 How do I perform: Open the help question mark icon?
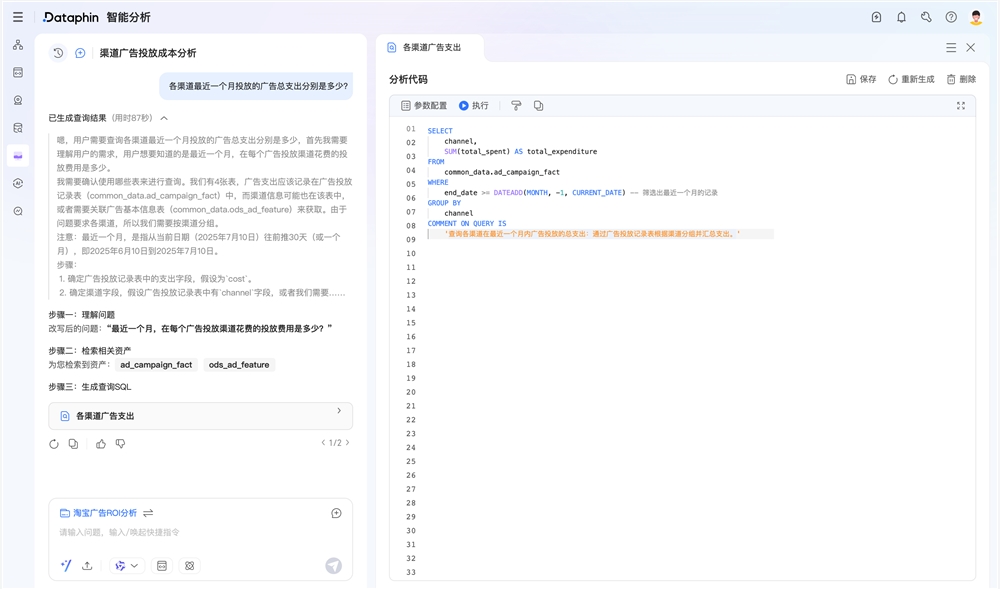pos(951,17)
